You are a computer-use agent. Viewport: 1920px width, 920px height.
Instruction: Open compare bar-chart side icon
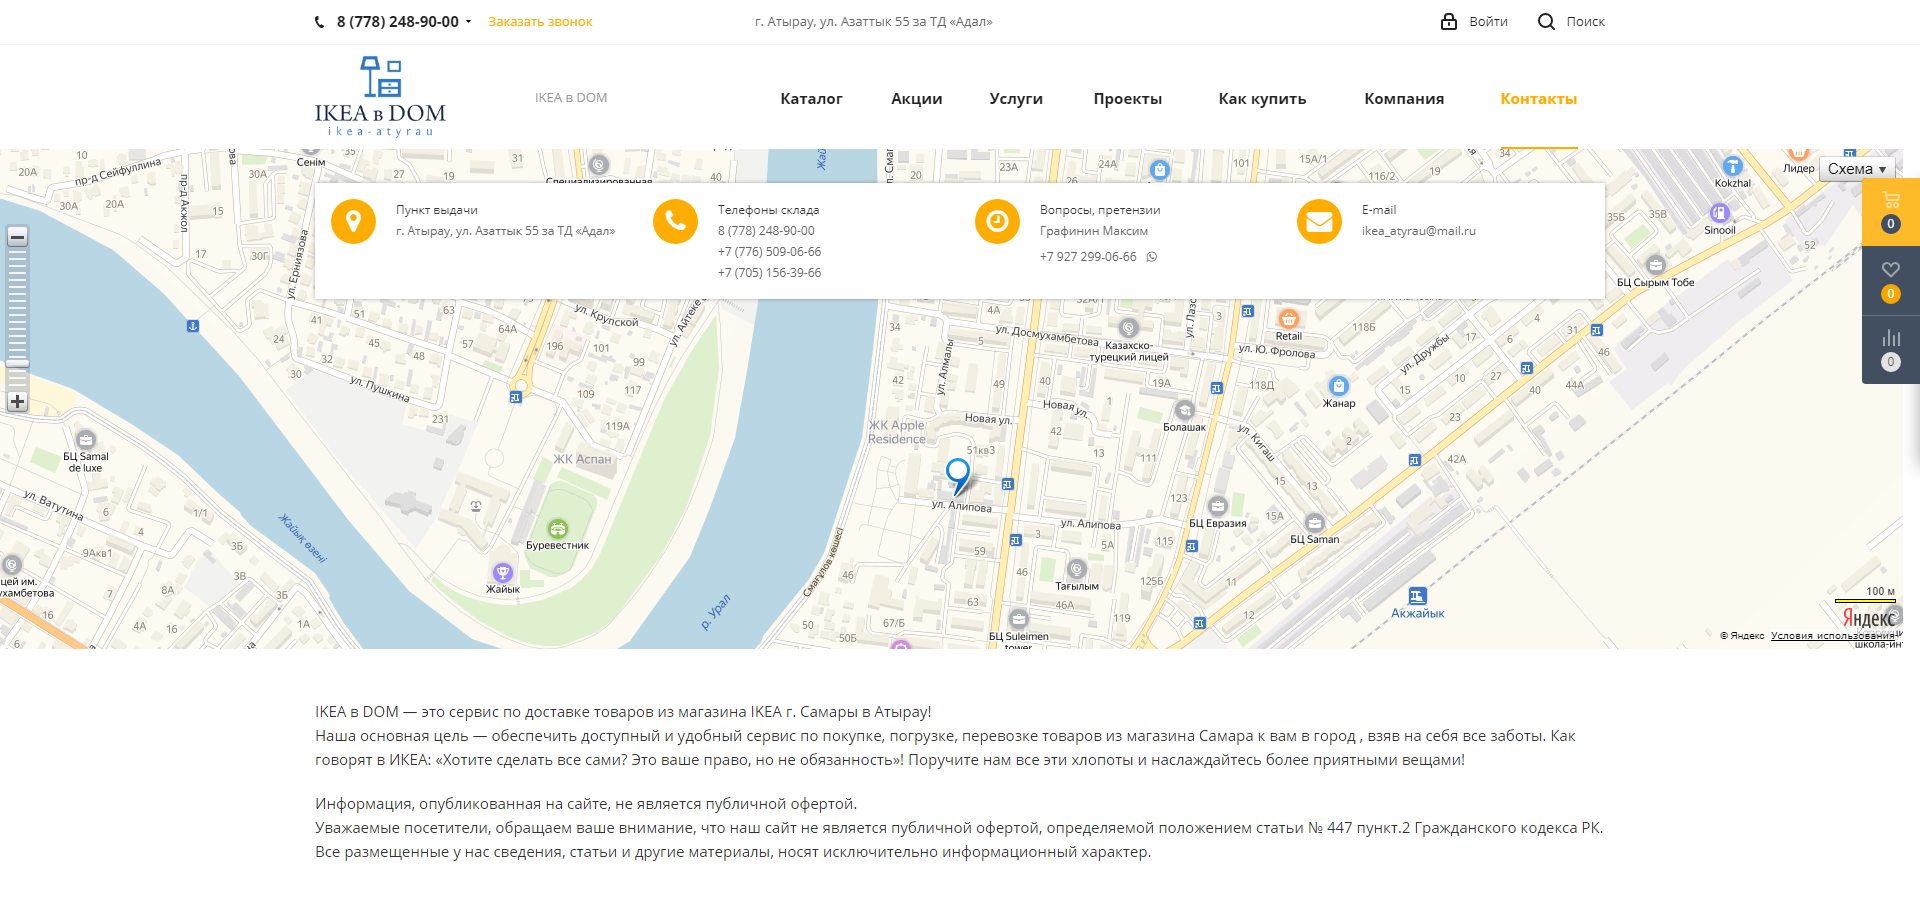(x=1890, y=350)
